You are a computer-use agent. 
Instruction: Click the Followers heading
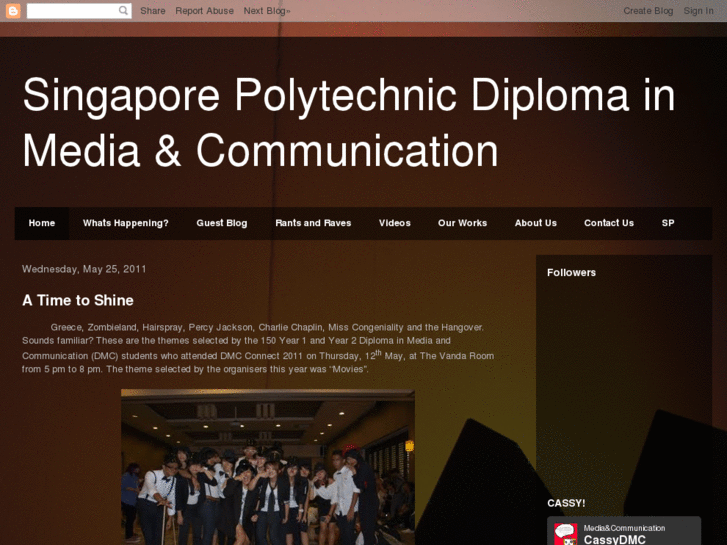coord(571,273)
